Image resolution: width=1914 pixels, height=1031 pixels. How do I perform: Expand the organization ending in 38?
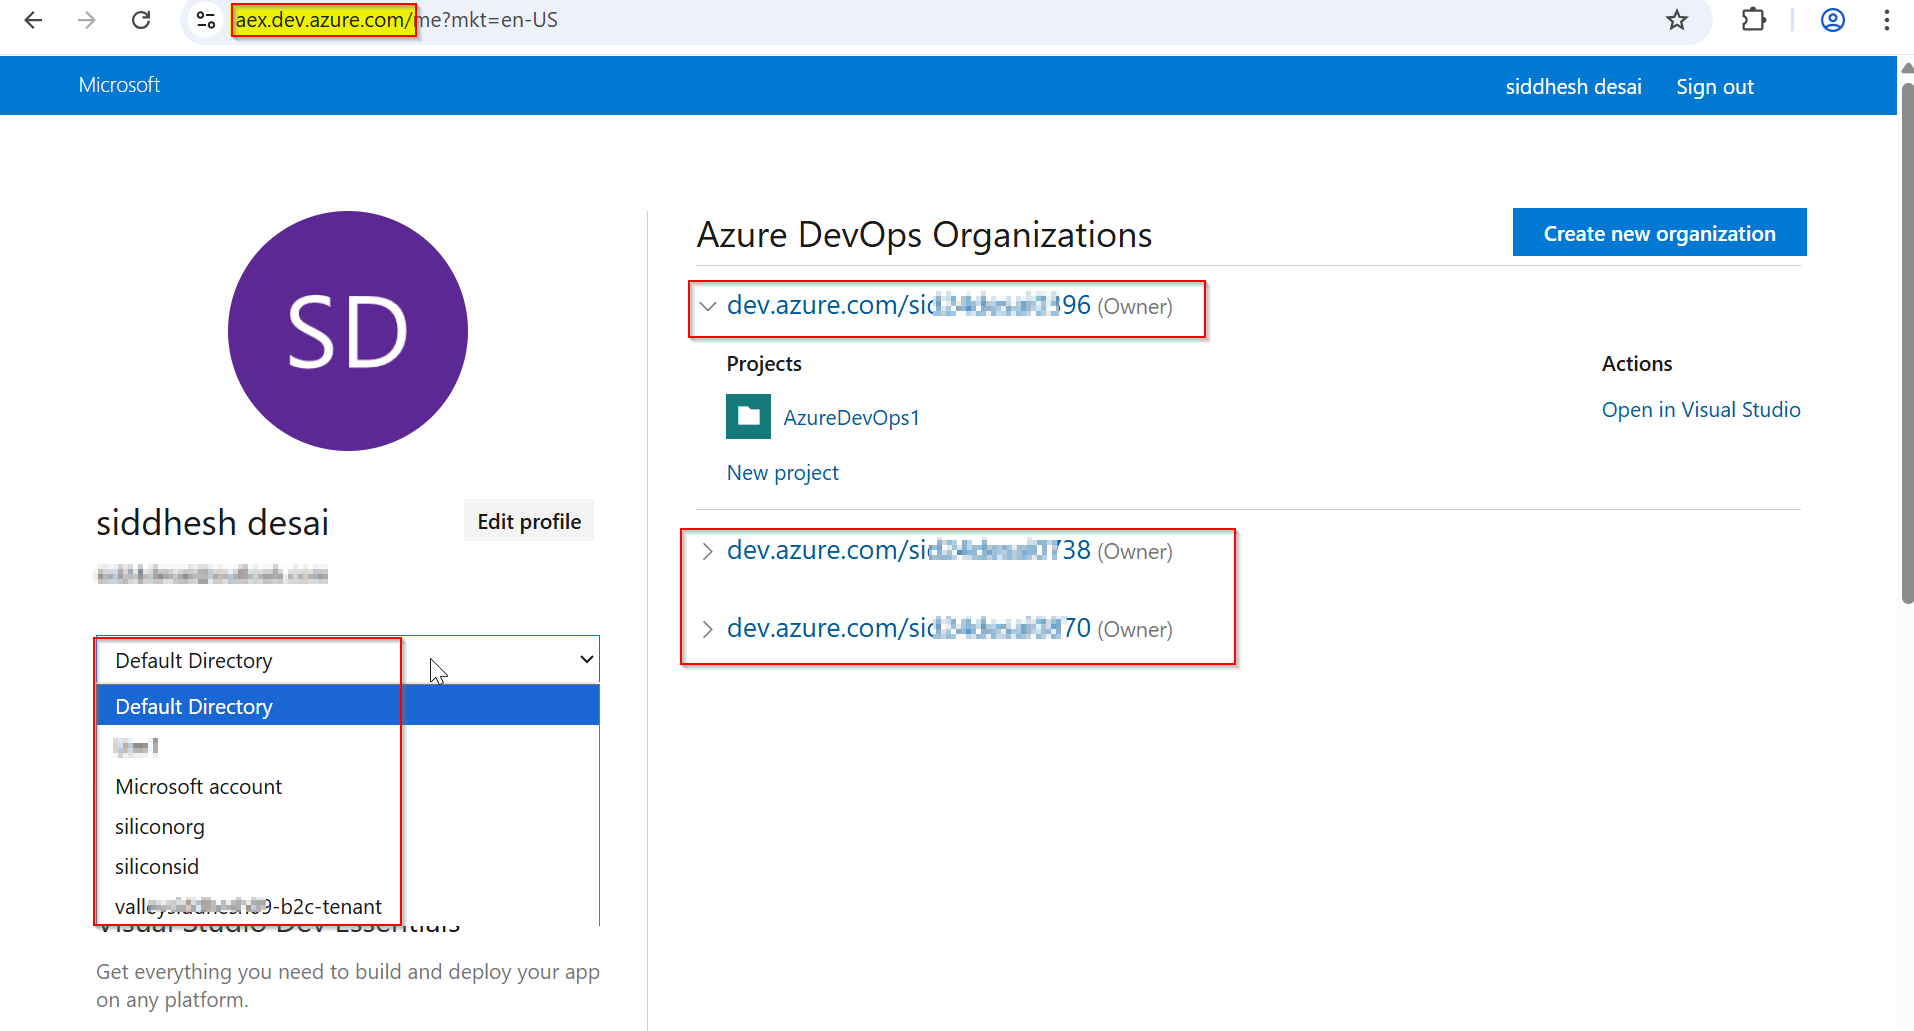[x=708, y=551]
